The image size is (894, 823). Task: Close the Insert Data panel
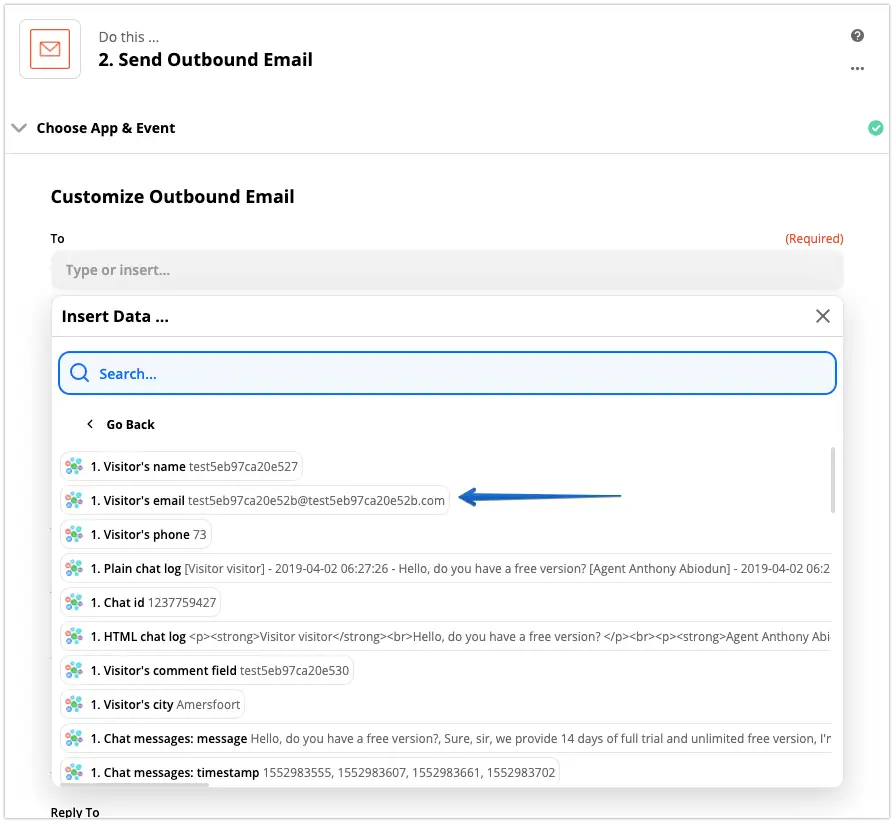coord(822,316)
